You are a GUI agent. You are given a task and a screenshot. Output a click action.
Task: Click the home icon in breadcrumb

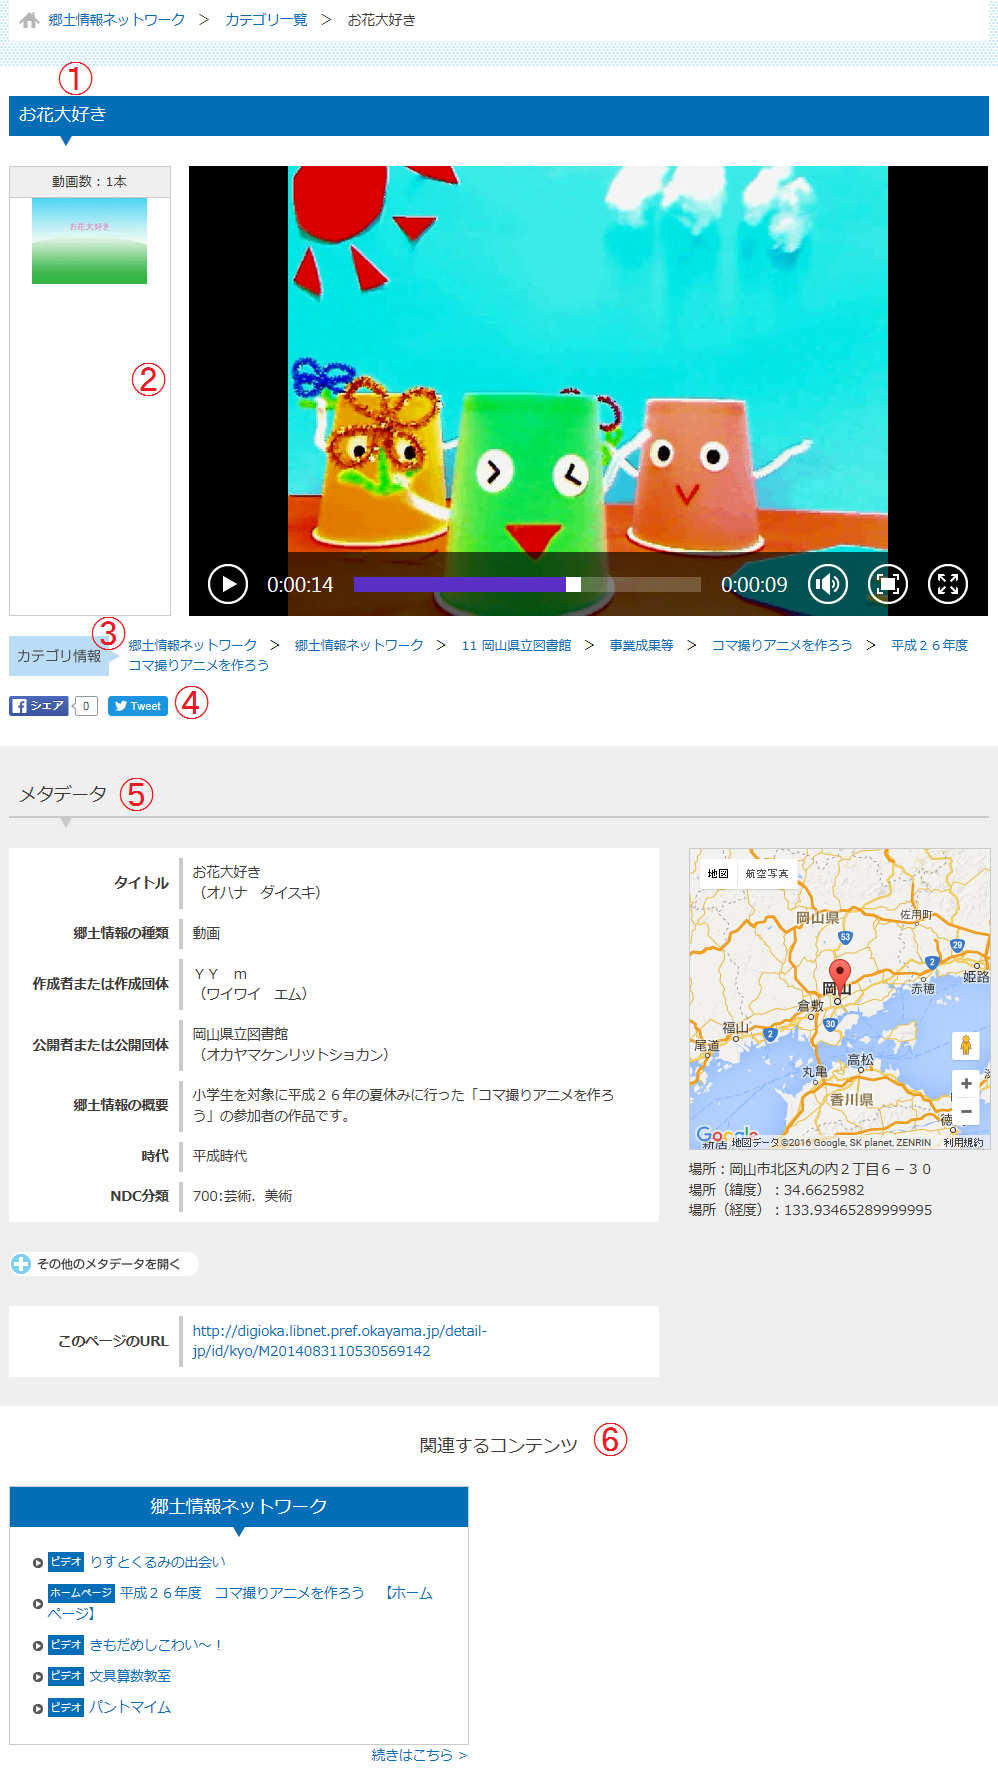(x=30, y=20)
